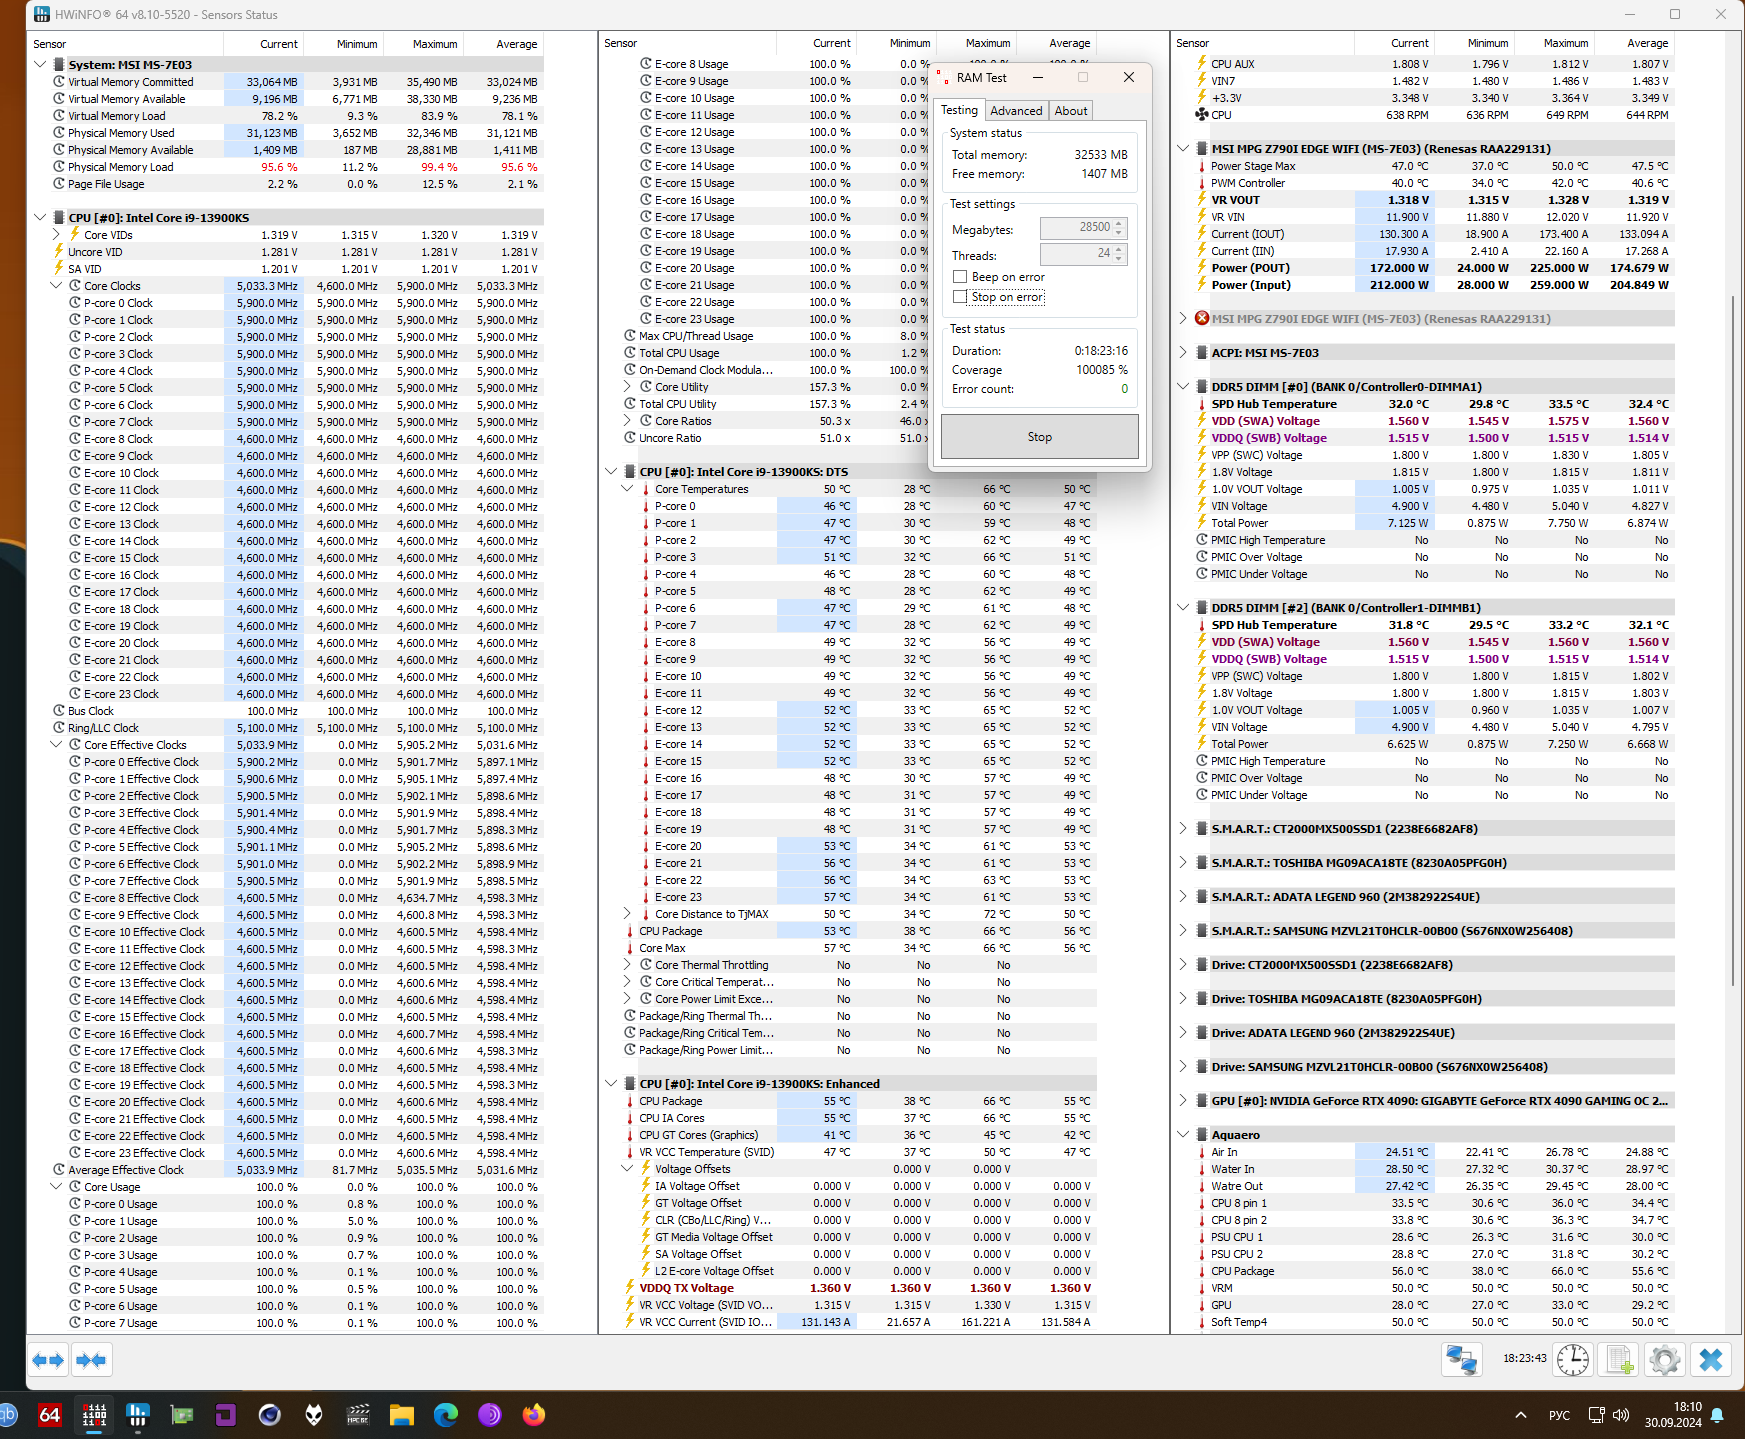Collapse the Voltage Offsets tree

[627, 1169]
